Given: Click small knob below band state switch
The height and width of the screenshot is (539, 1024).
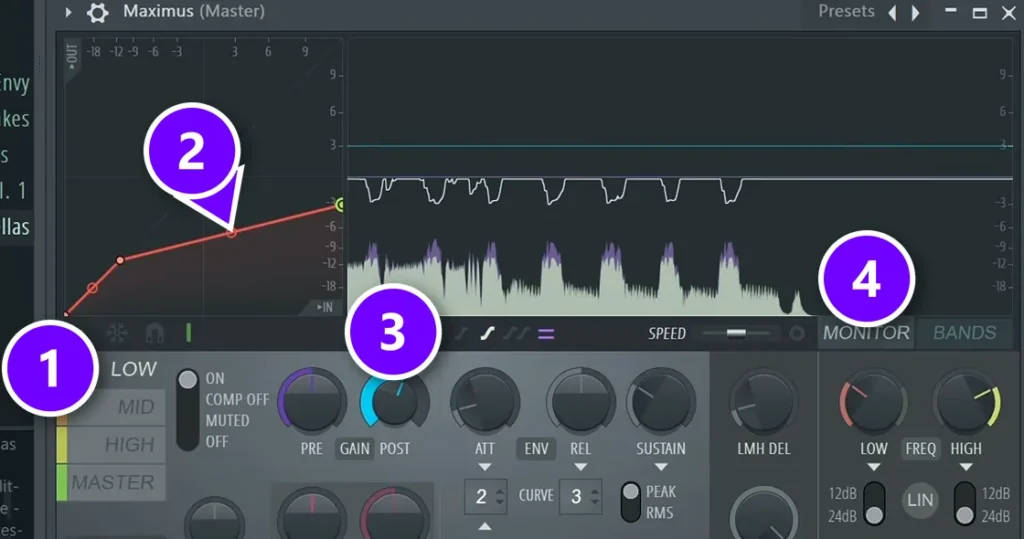Looking at the screenshot, I should pyautogui.click(x=214, y=519).
